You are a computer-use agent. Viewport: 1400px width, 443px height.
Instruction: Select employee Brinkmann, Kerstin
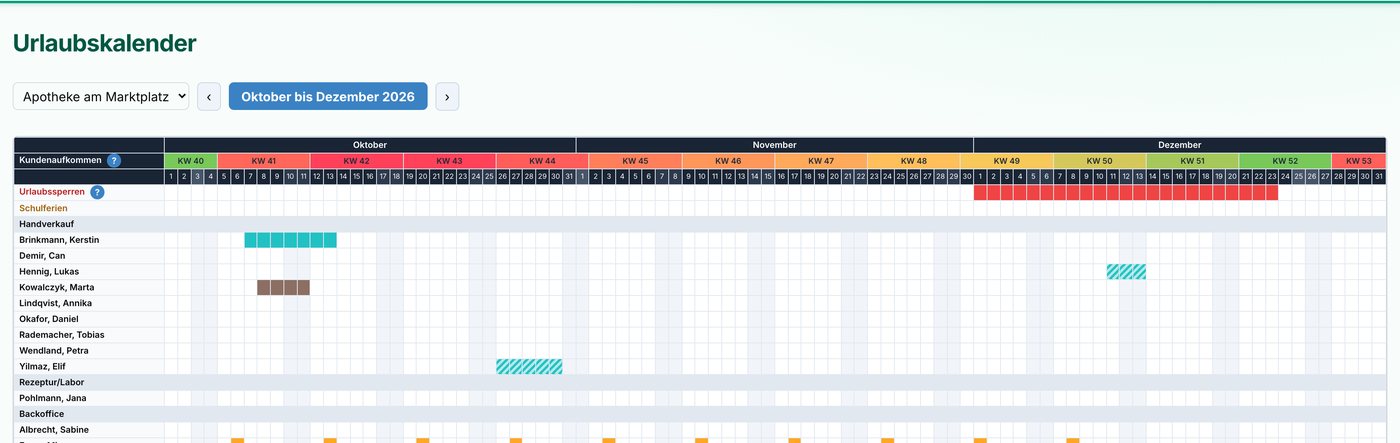[59, 240]
